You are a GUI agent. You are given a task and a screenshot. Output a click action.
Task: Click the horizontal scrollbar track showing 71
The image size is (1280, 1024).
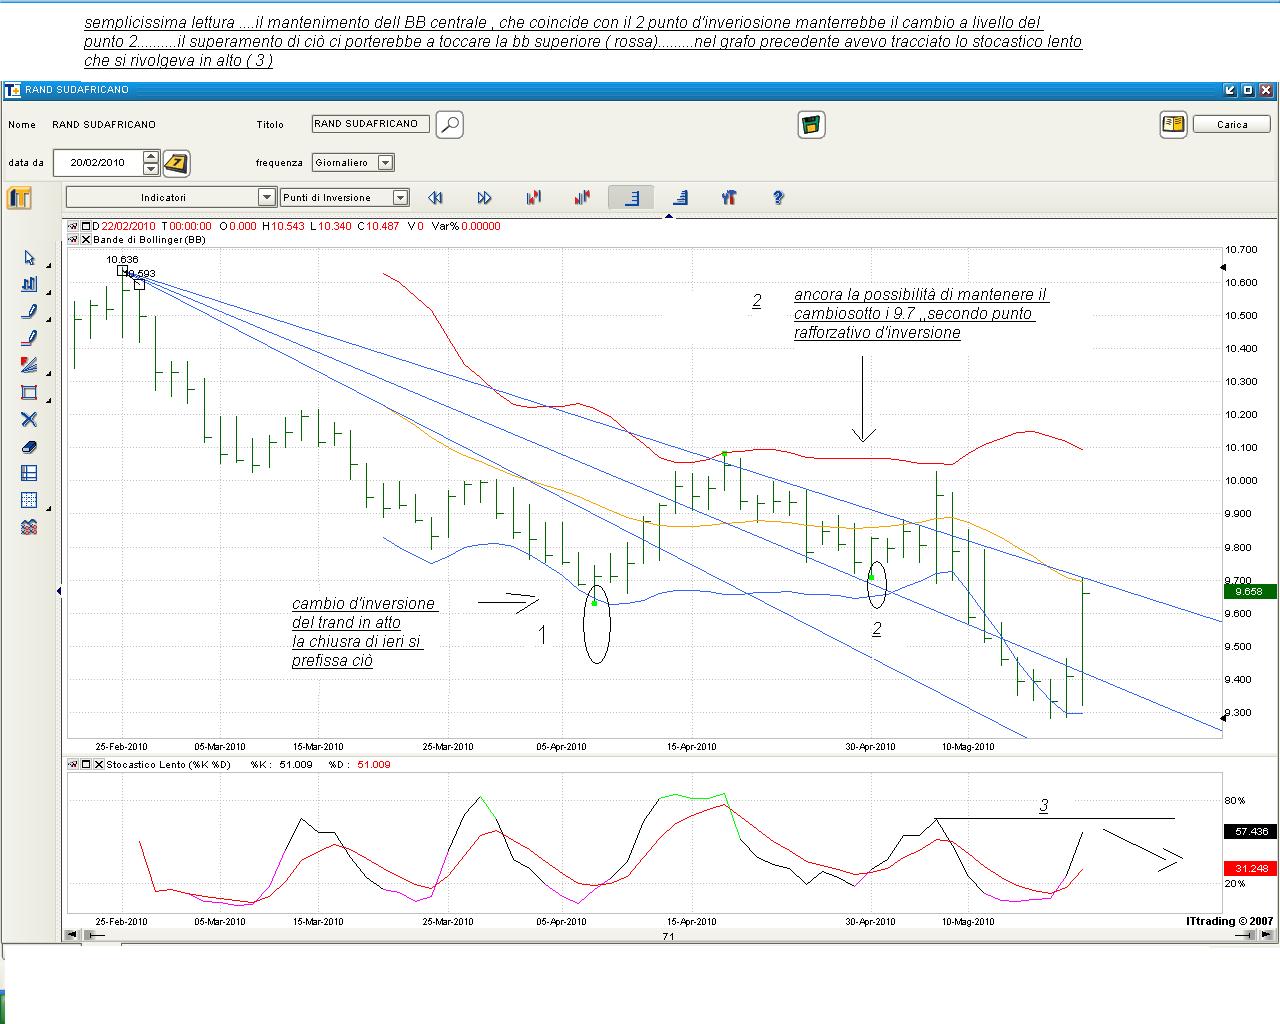coord(668,936)
